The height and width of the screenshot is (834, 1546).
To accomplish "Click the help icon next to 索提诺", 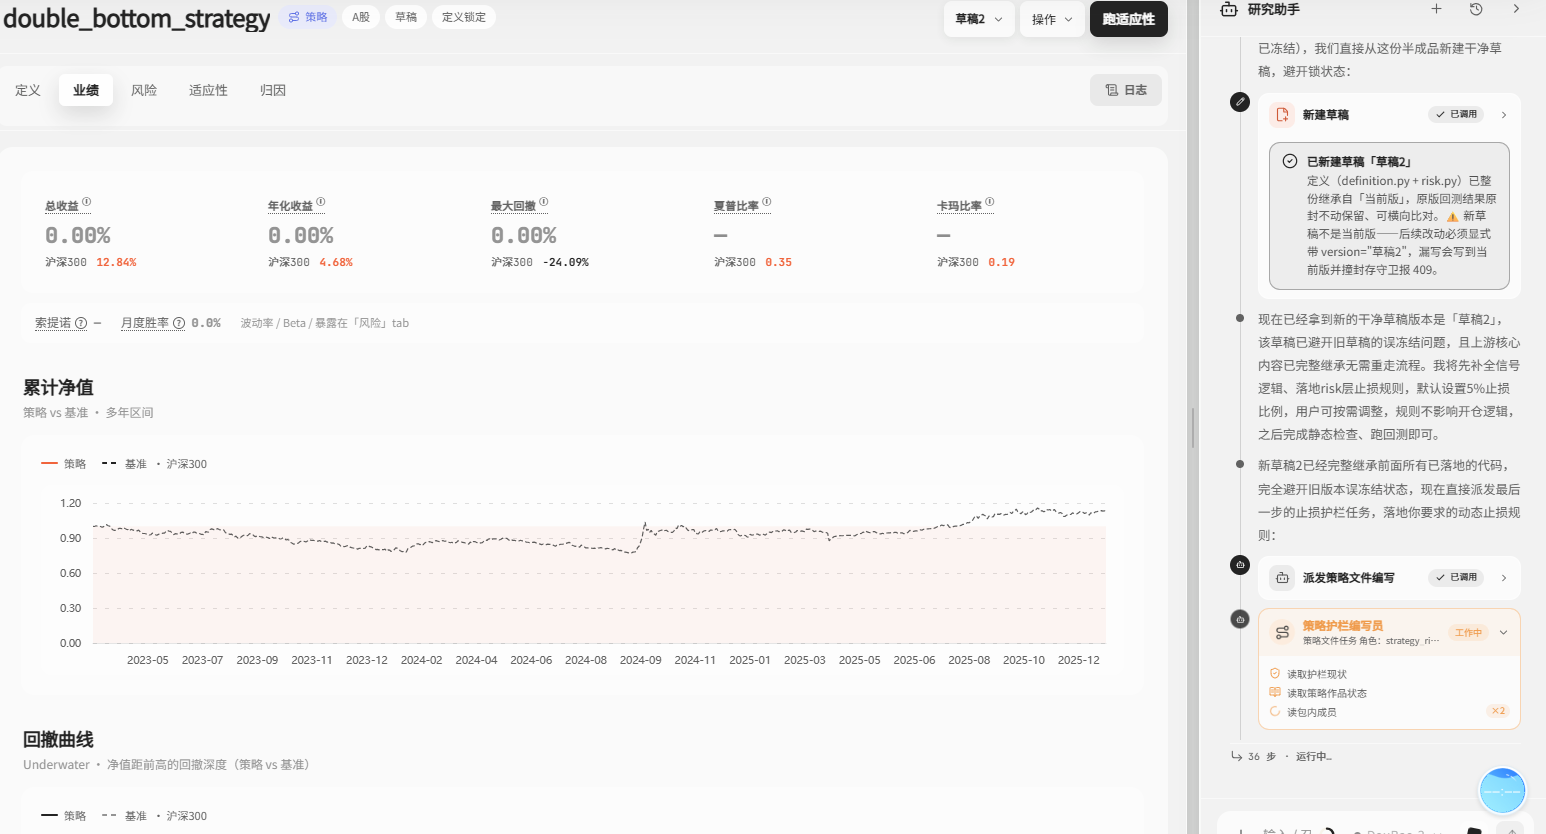I will click(x=81, y=323).
